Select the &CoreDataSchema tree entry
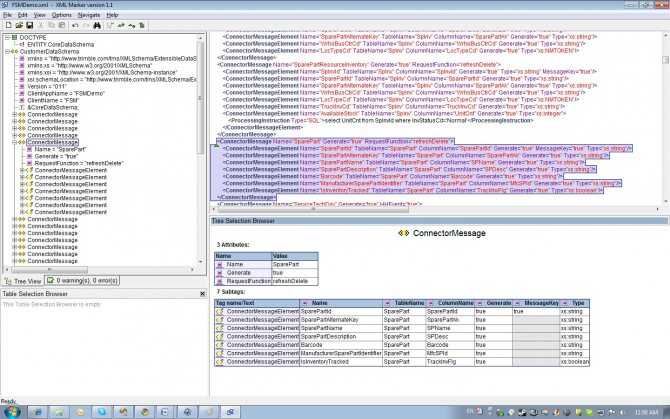The height and width of the screenshot is (419, 670). coord(53,107)
